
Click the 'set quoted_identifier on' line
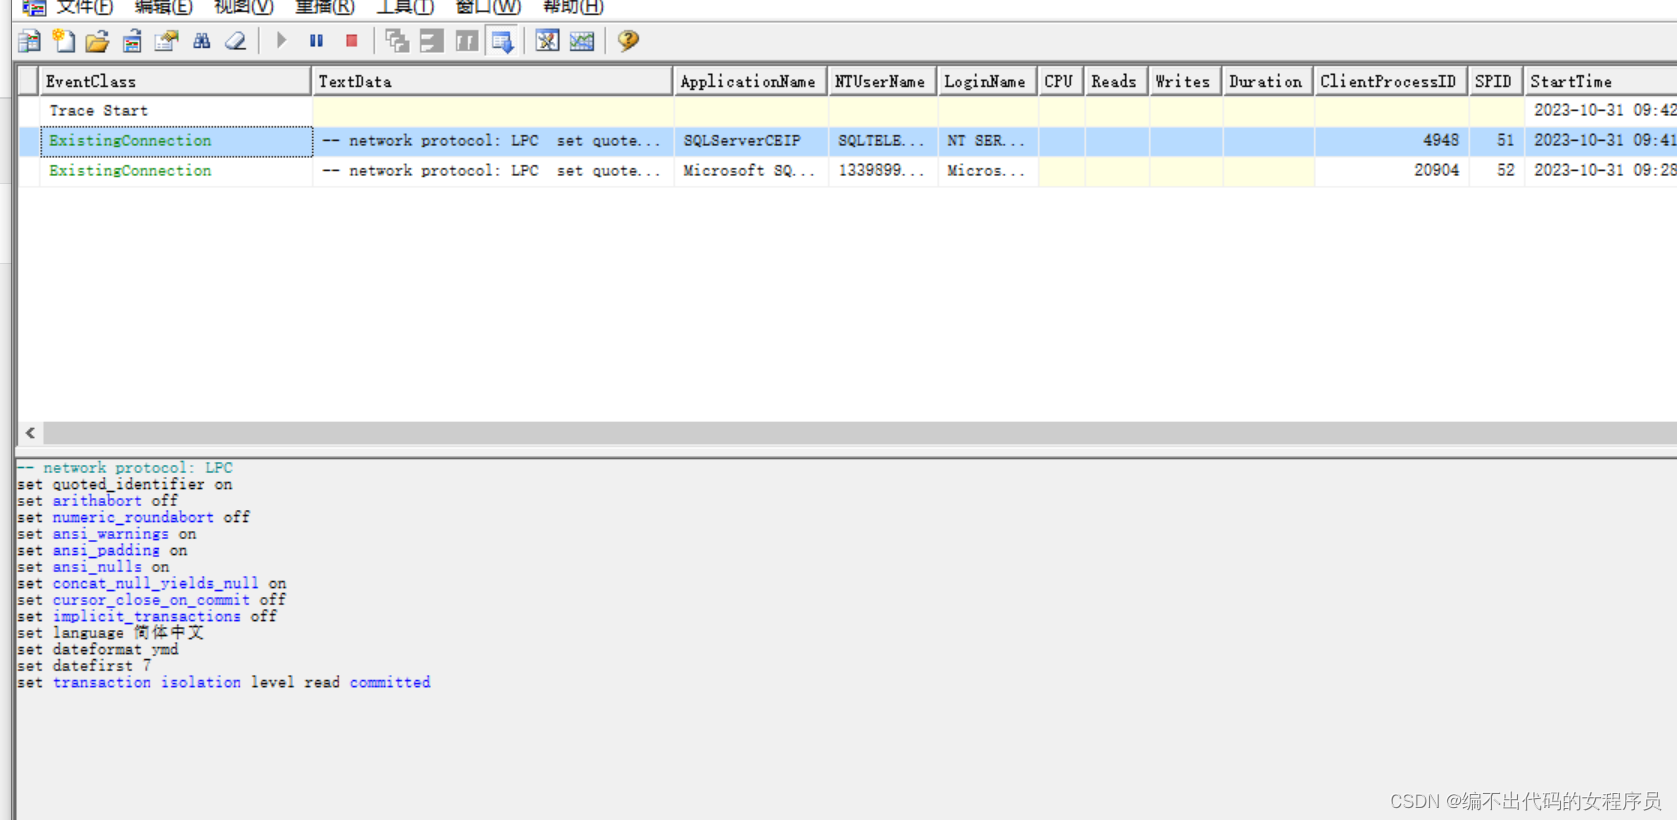tap(125, 485)
